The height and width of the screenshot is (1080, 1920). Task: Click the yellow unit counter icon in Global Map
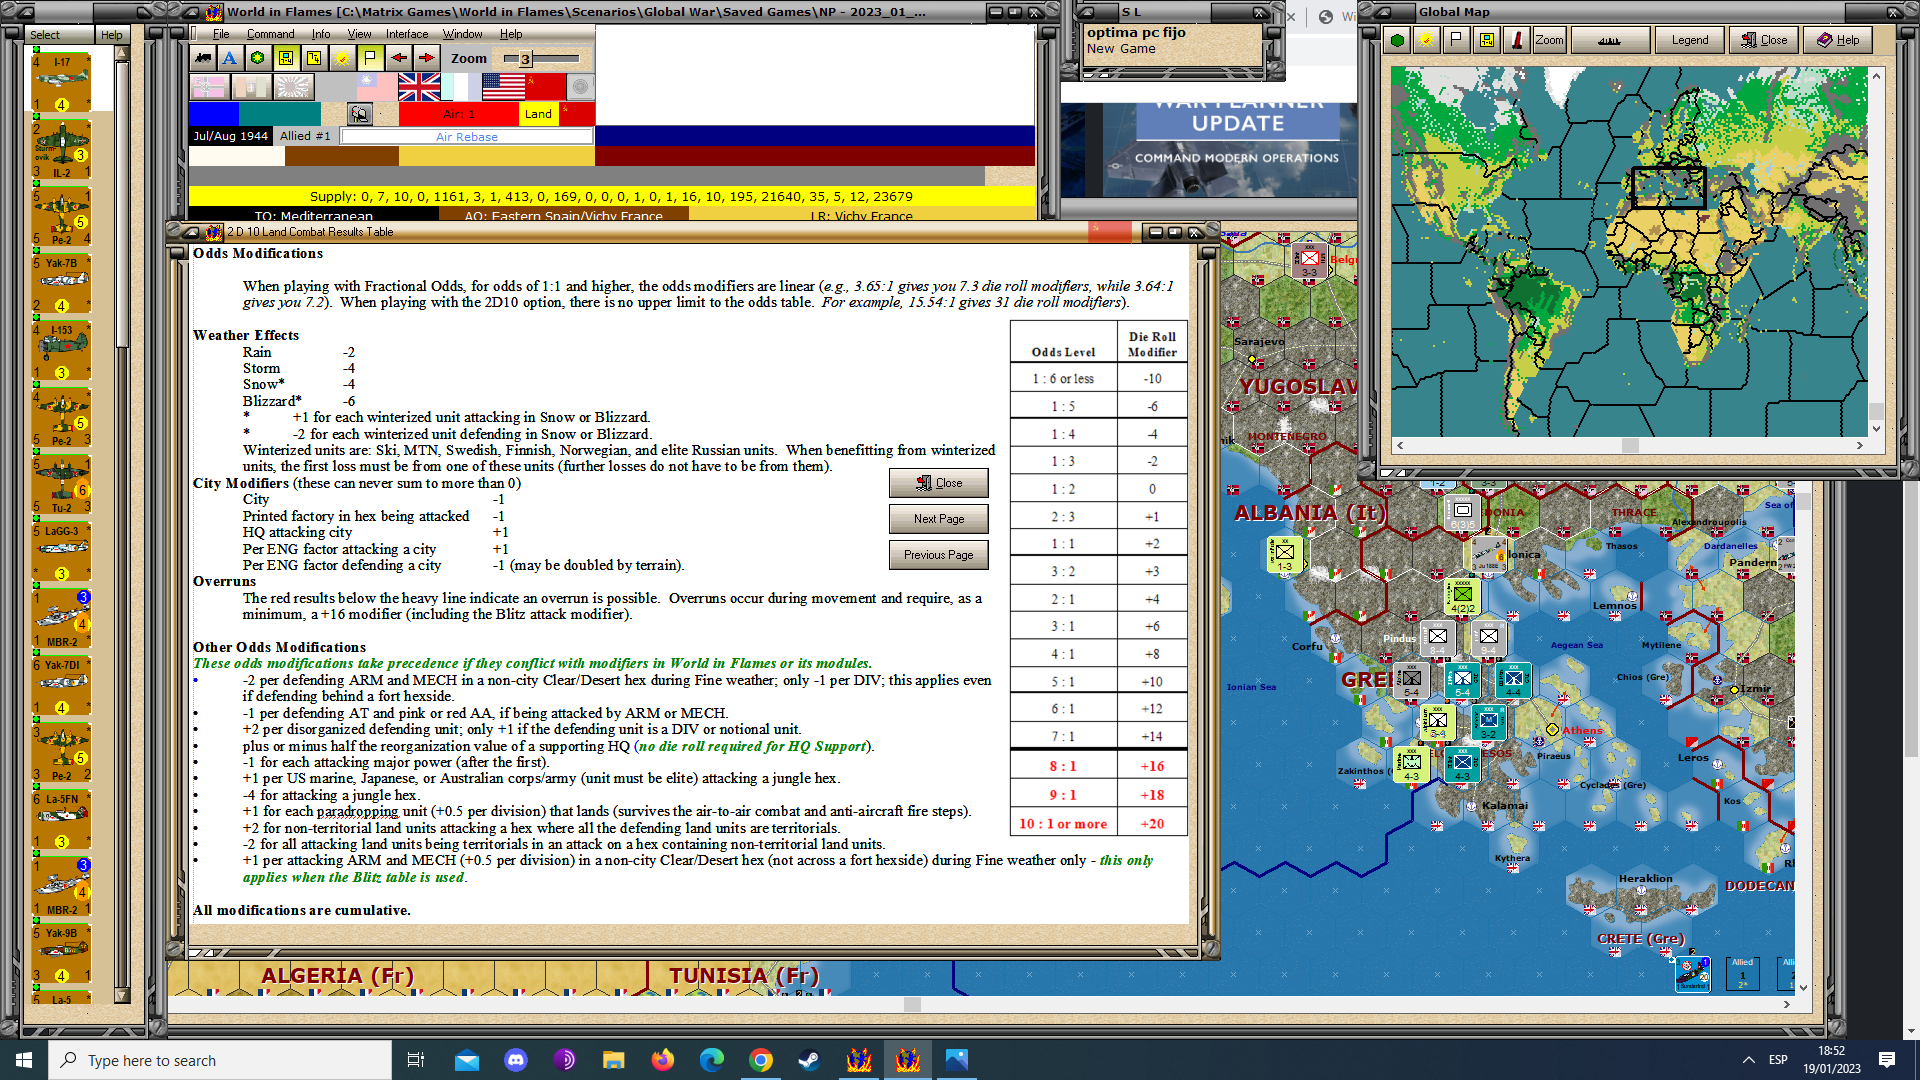[x=1486, y=40]
